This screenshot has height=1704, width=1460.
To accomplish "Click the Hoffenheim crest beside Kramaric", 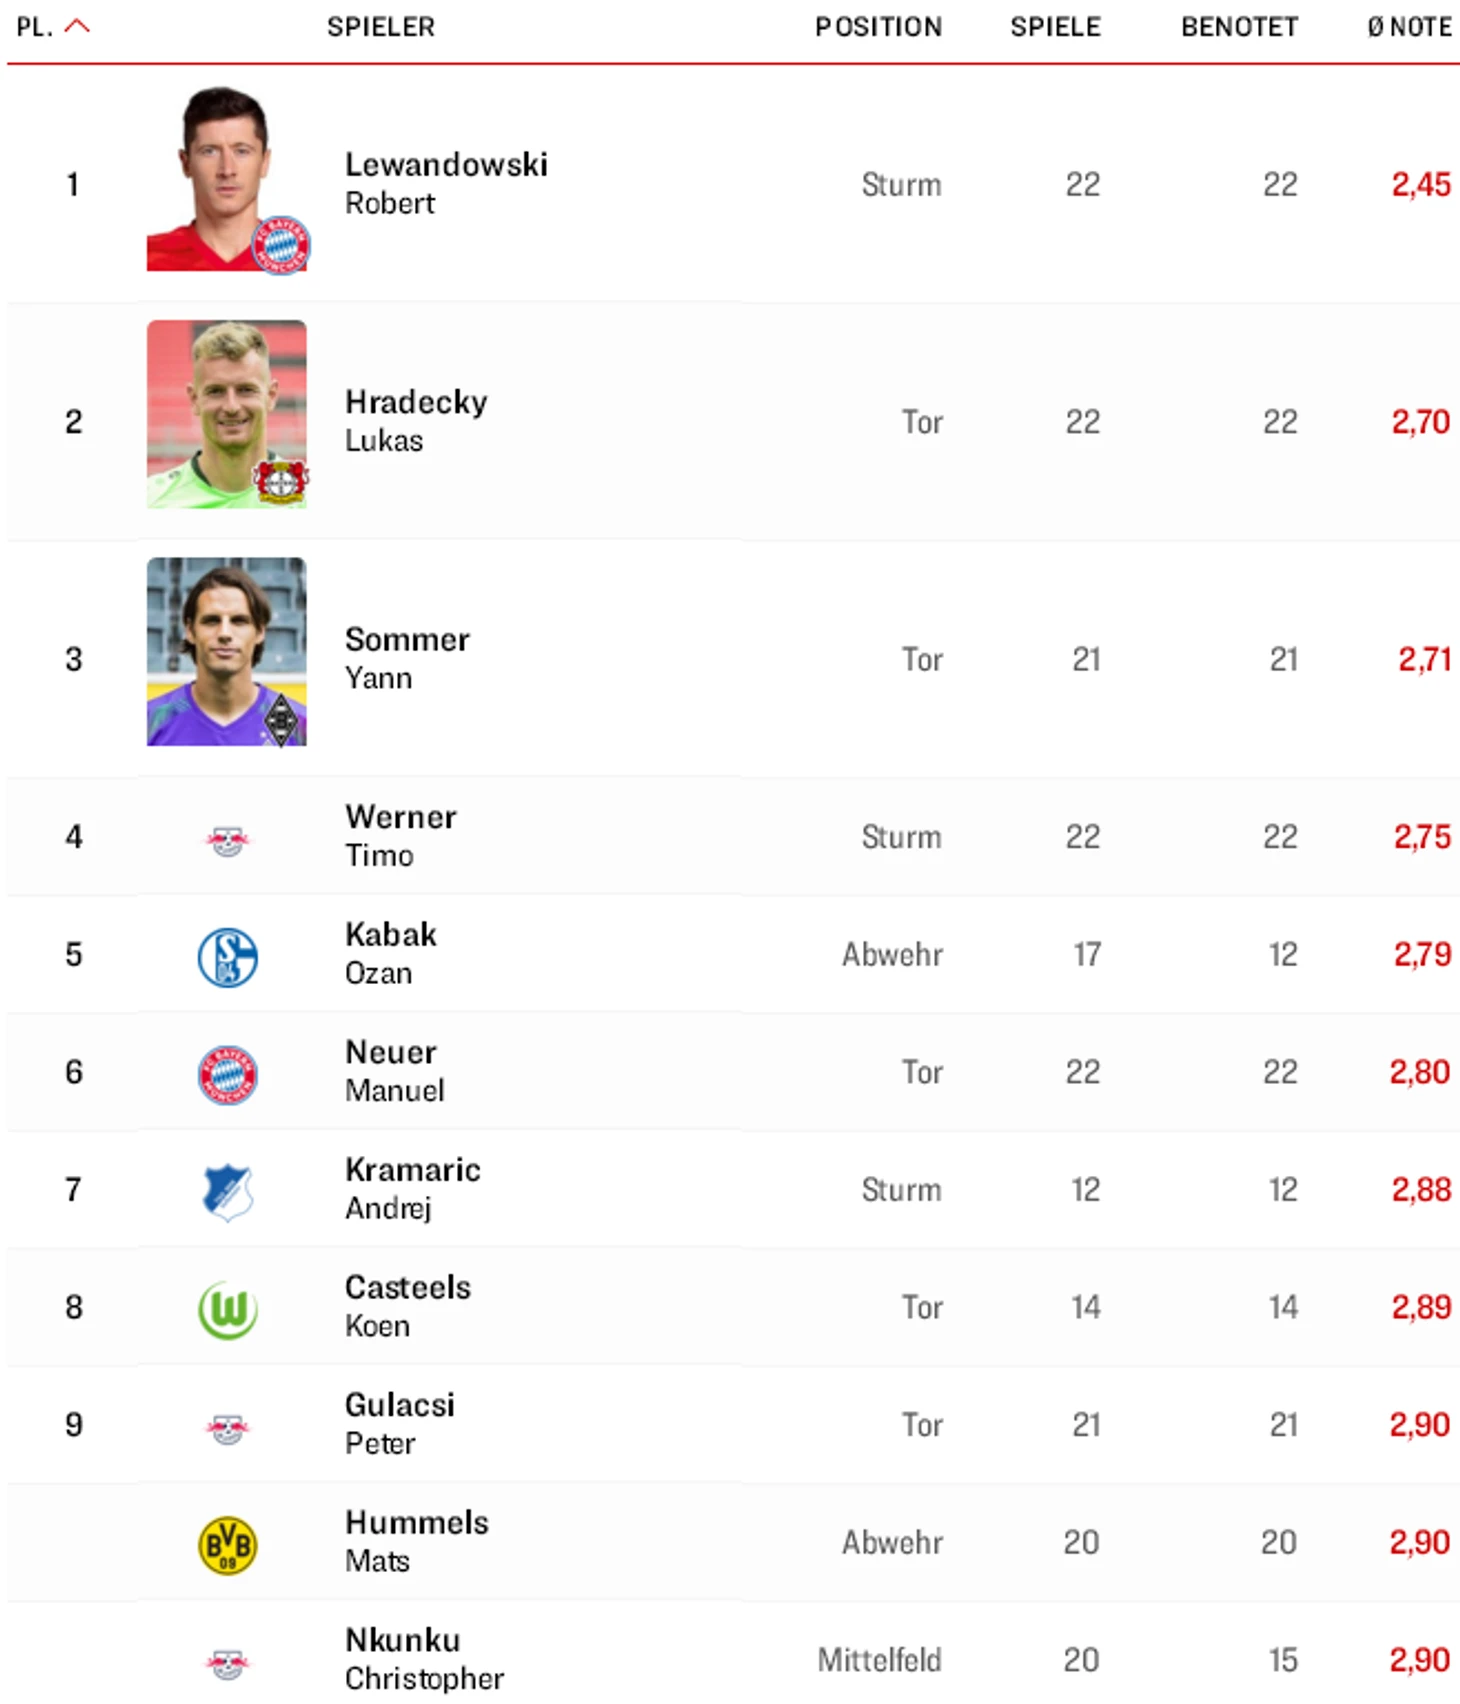I will pyautogui.click(x=227, y=1192).
